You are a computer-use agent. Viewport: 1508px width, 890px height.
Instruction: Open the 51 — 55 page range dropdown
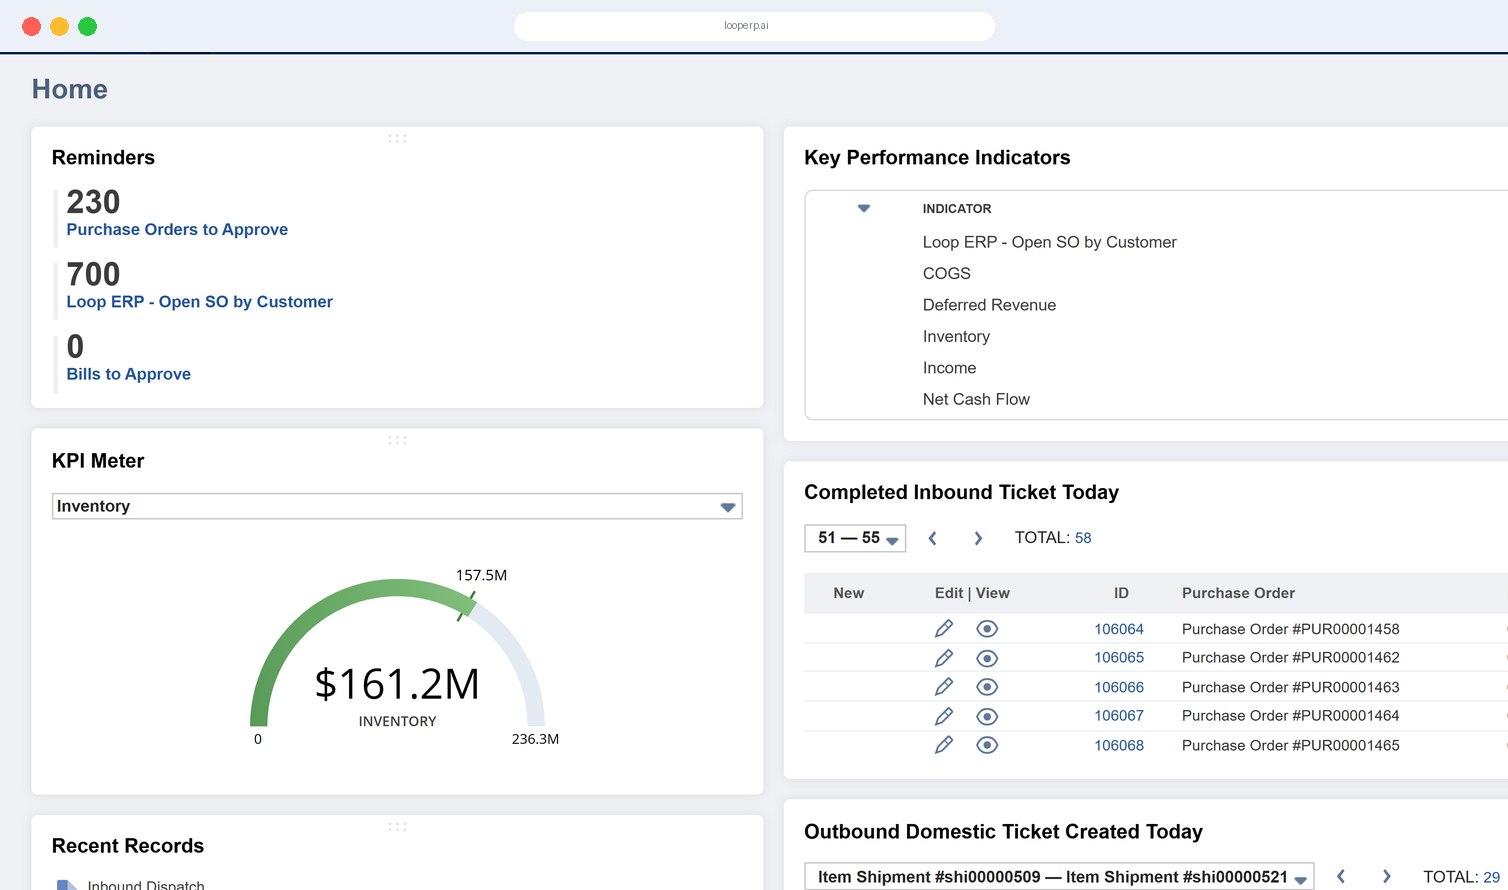[x=855, y=538]
